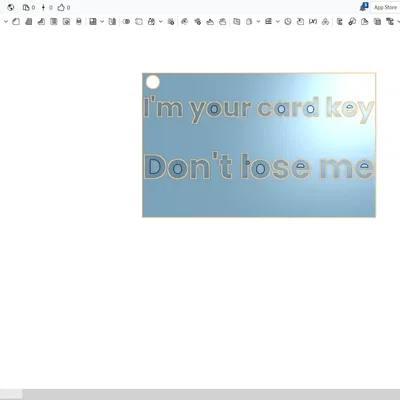Select the Mirror tool
This screenshot has height=400, width=400.
(112, 22)
